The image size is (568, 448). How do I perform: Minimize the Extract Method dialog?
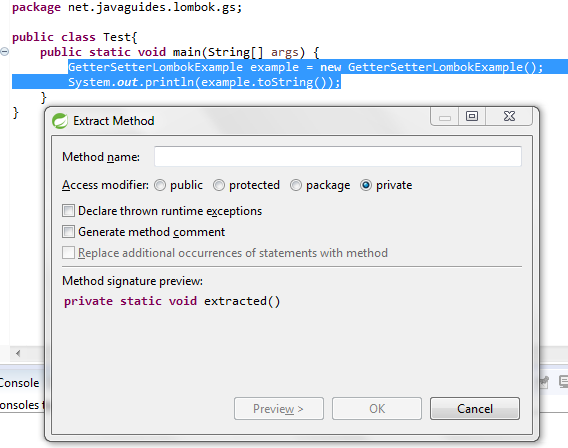point(444,116)
